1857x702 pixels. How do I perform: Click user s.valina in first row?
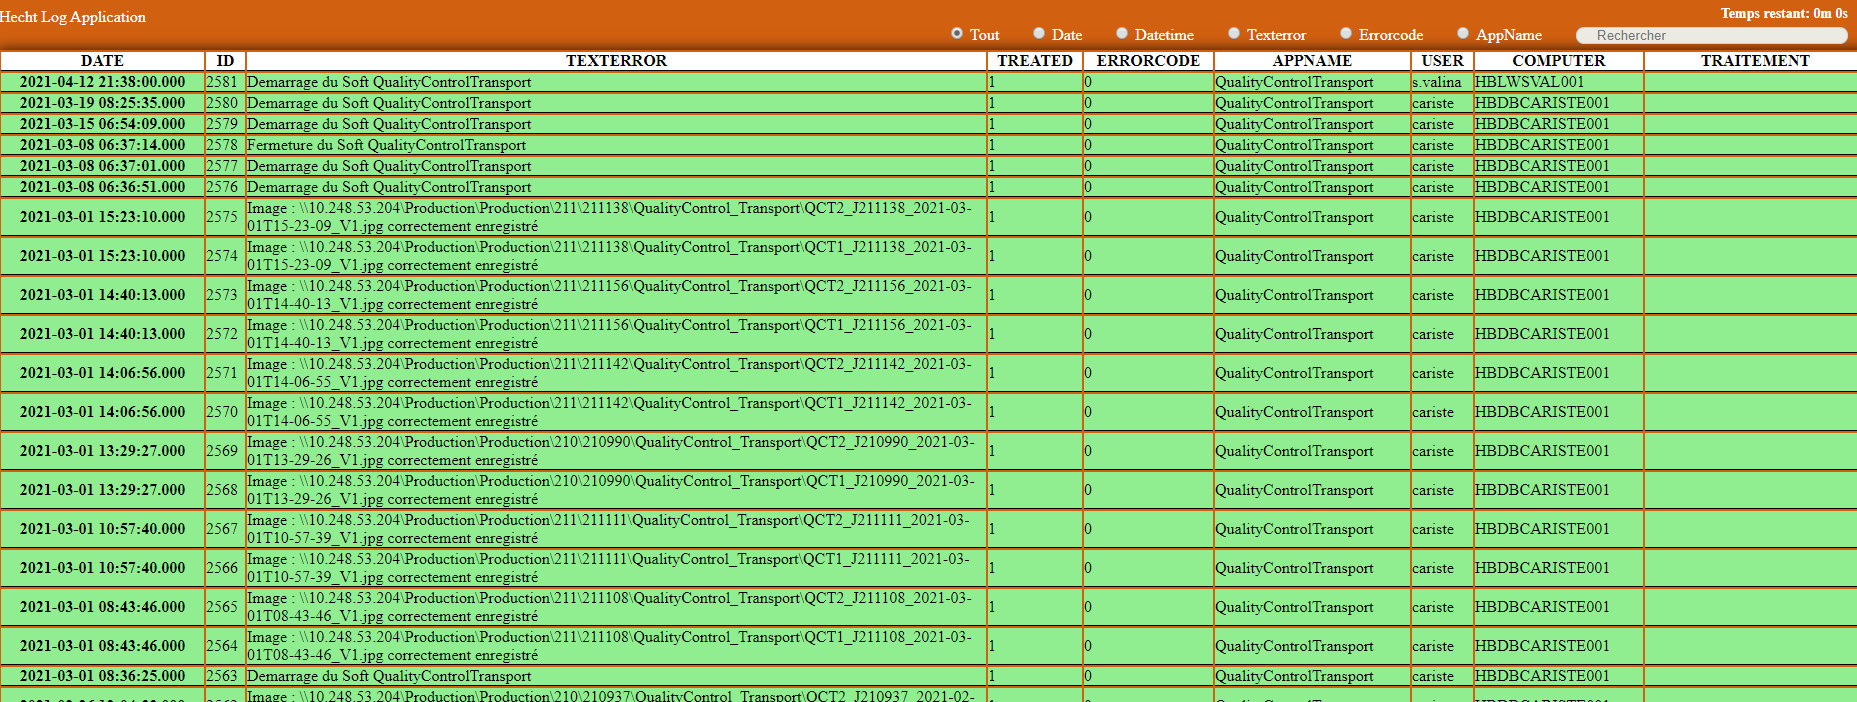[x=1436, y=82]
